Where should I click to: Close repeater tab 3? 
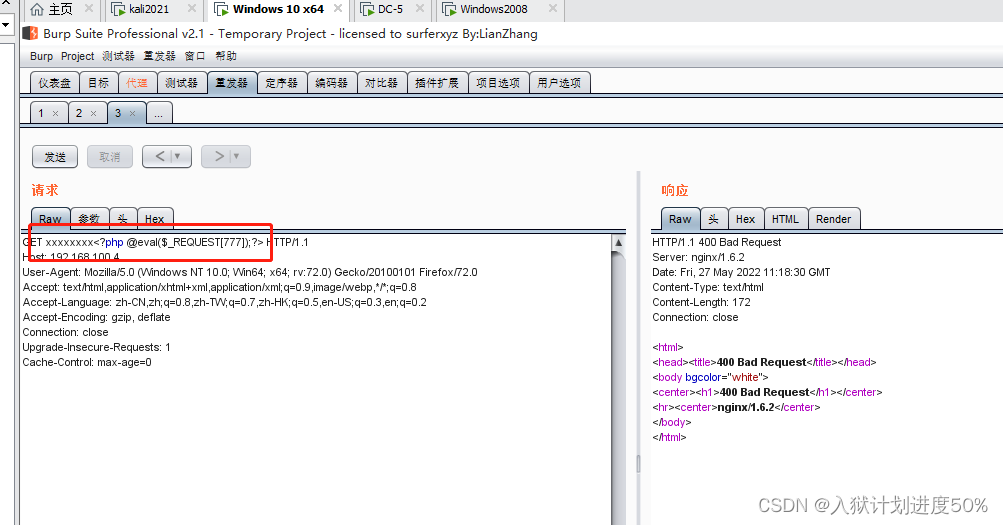(132, 114)
